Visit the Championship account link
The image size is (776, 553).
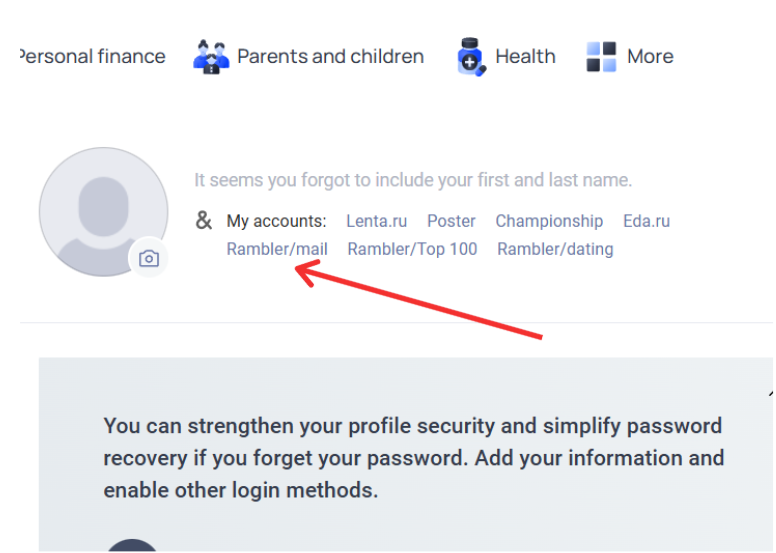click(x=549, y=221)
